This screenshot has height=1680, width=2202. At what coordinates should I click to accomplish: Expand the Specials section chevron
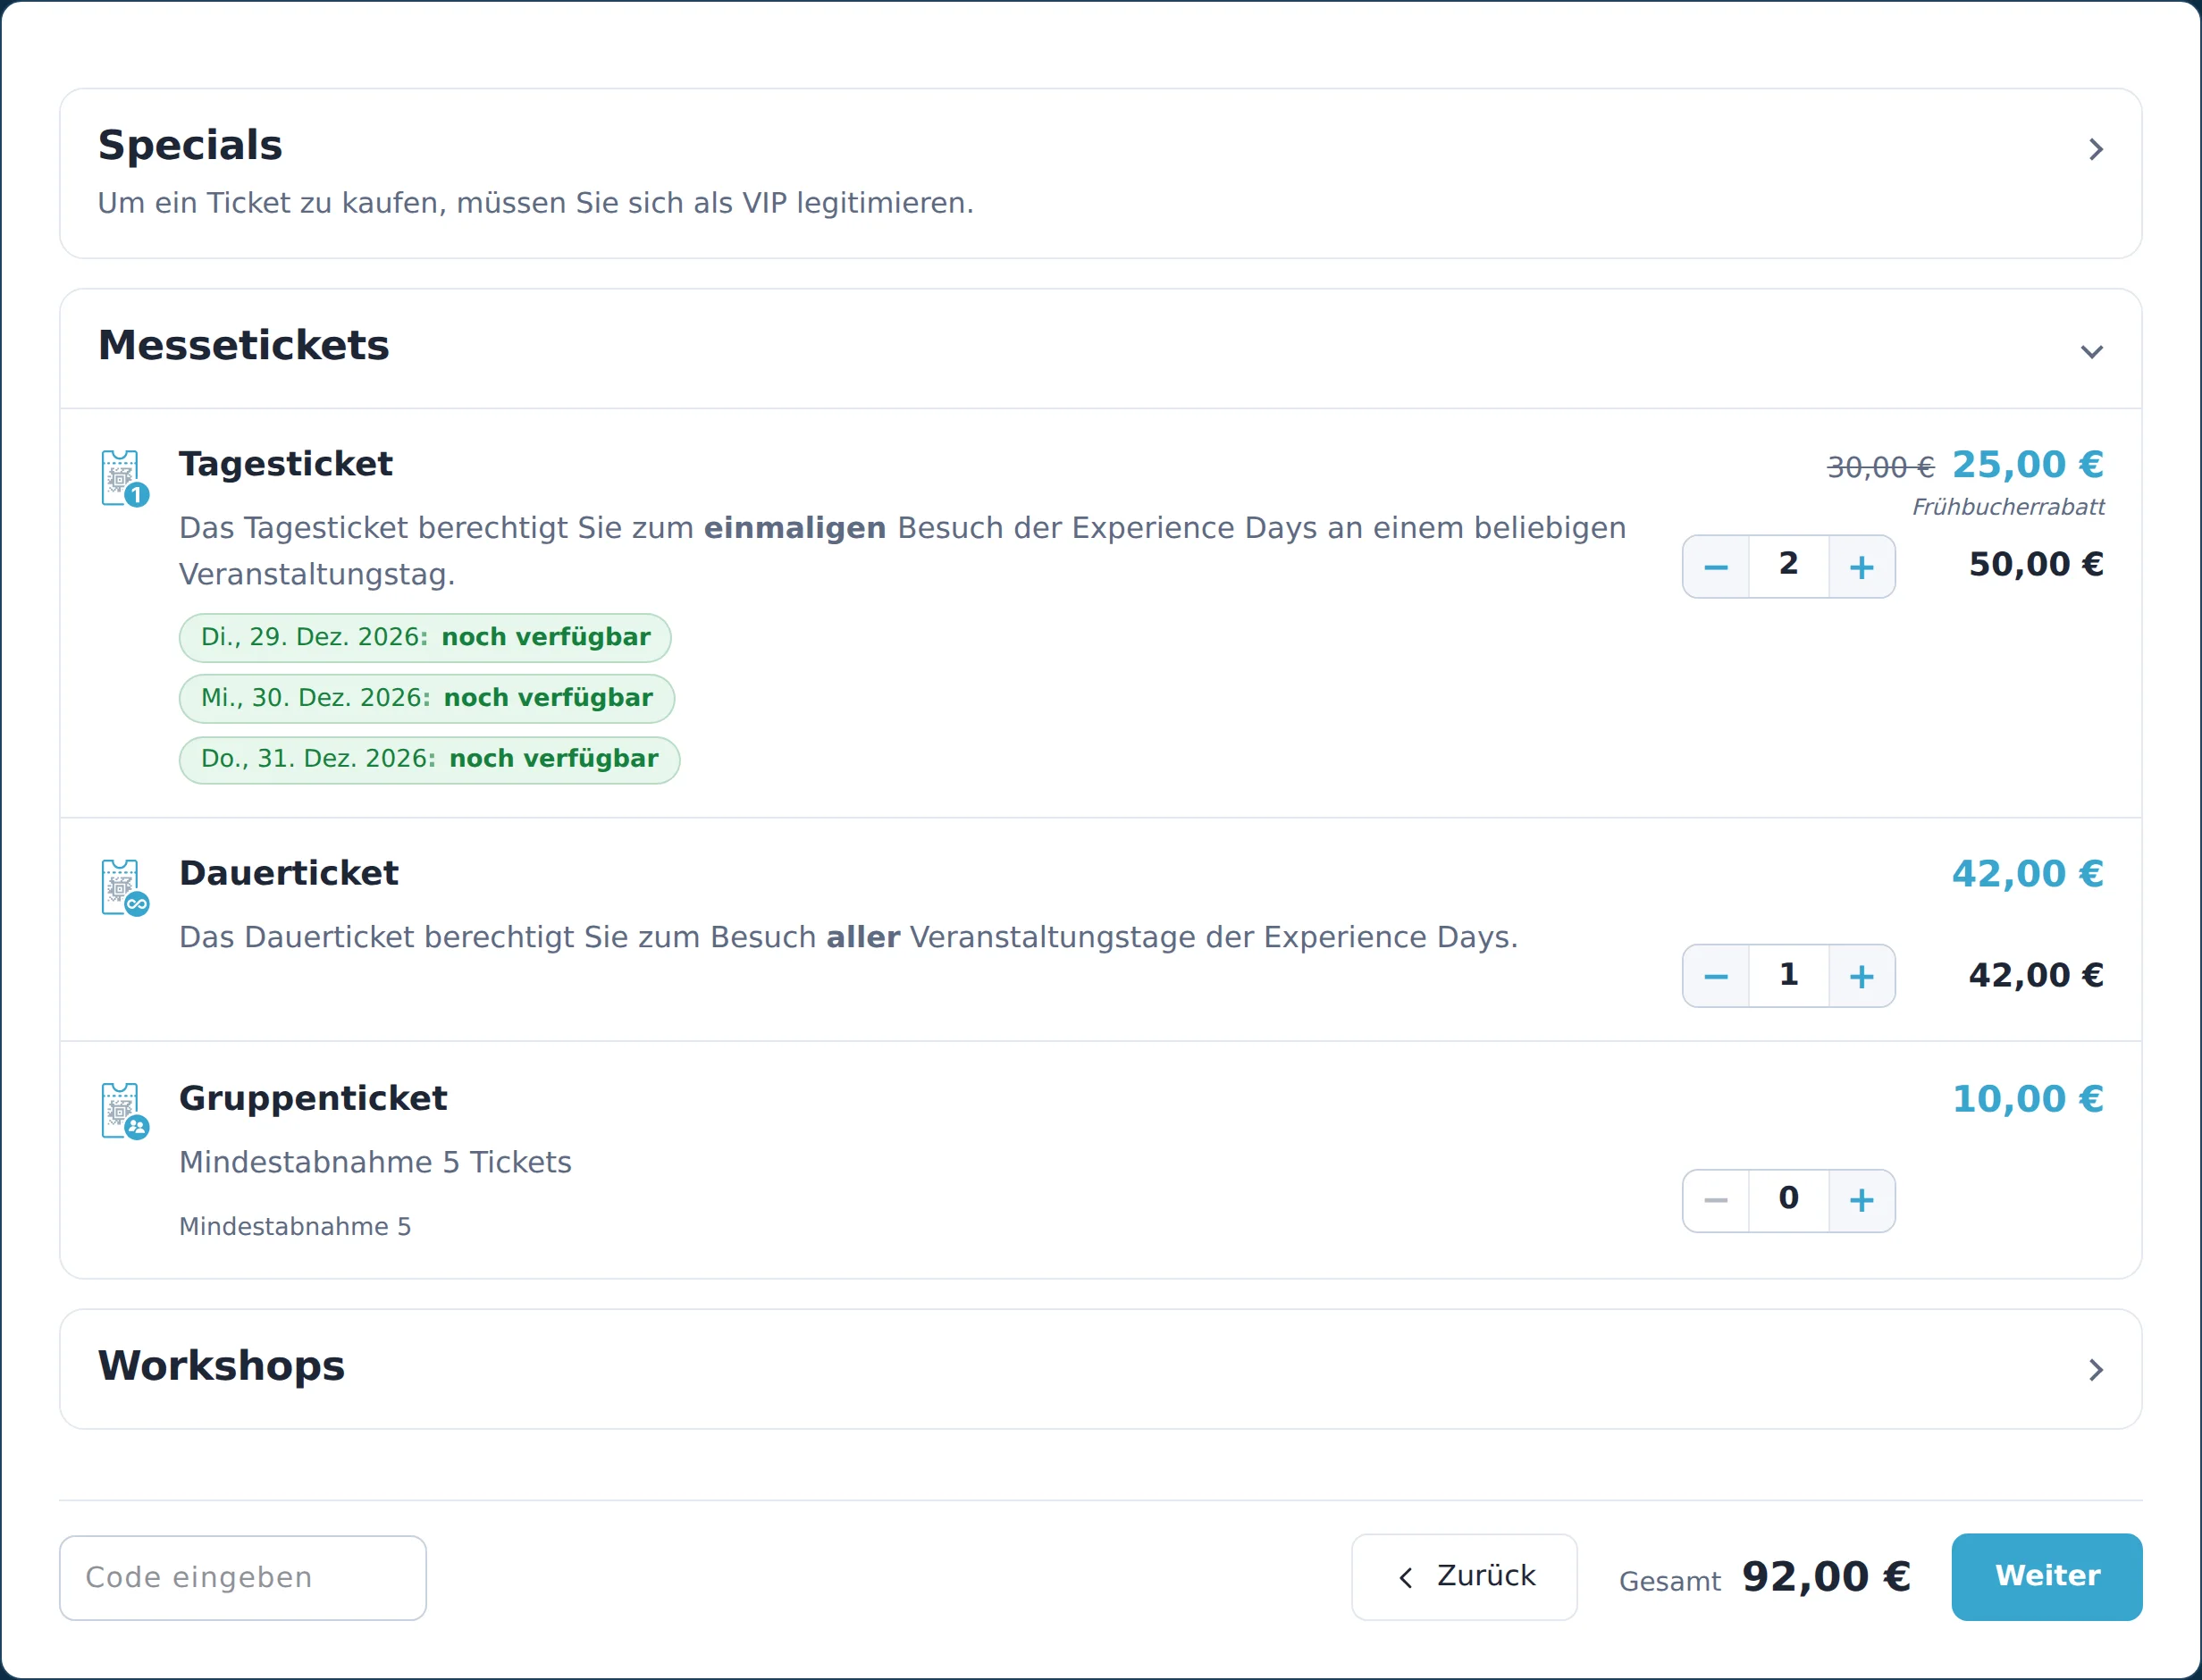pos(2096,149)
